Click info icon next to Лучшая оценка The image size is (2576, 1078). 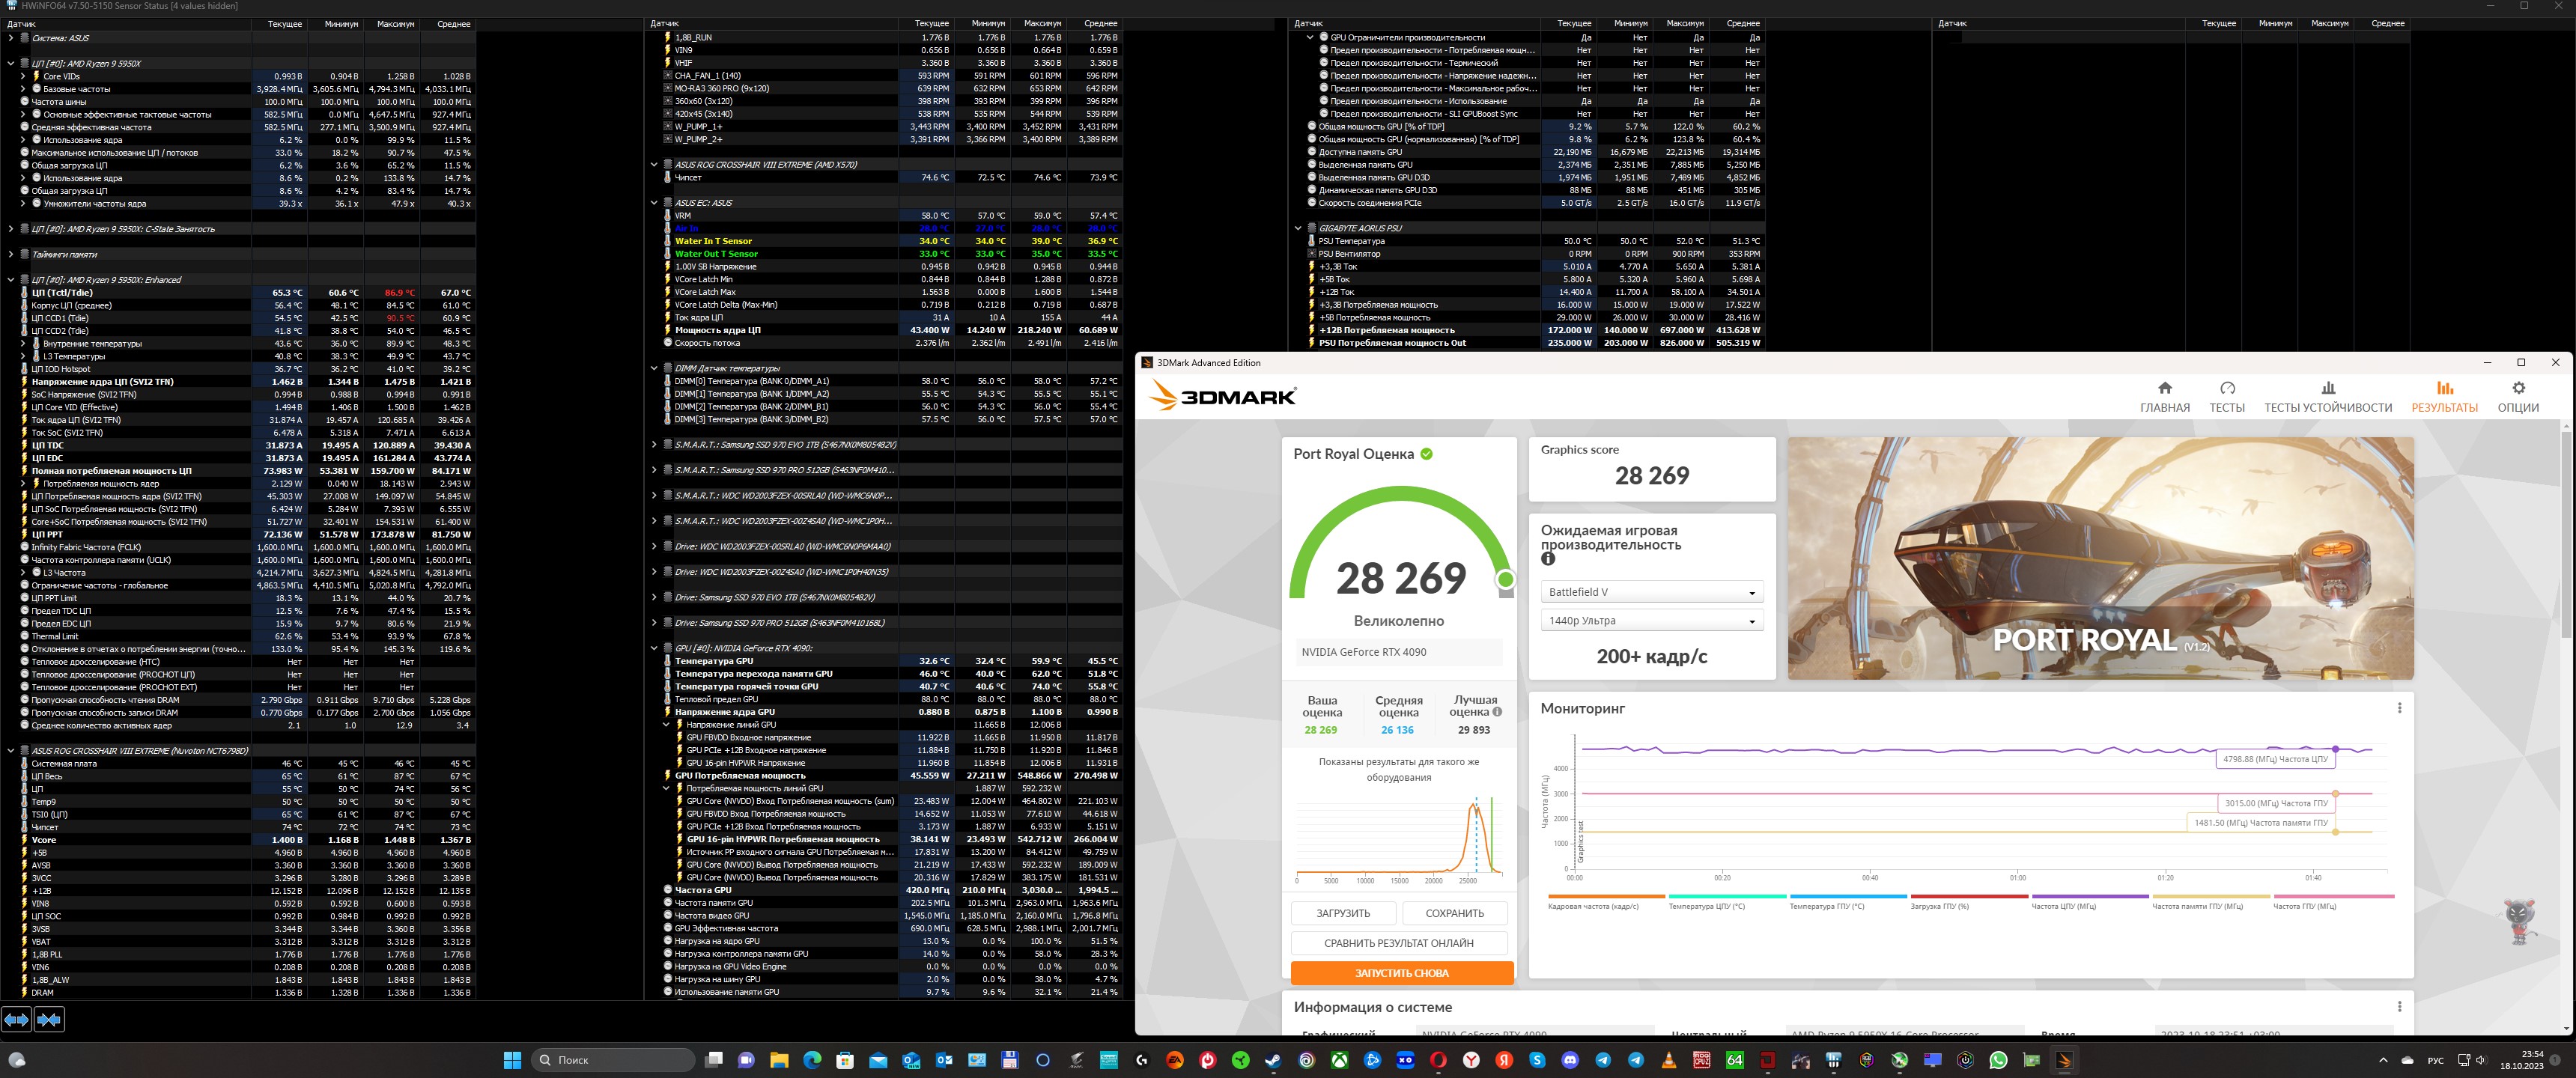tap(1497, 712)
